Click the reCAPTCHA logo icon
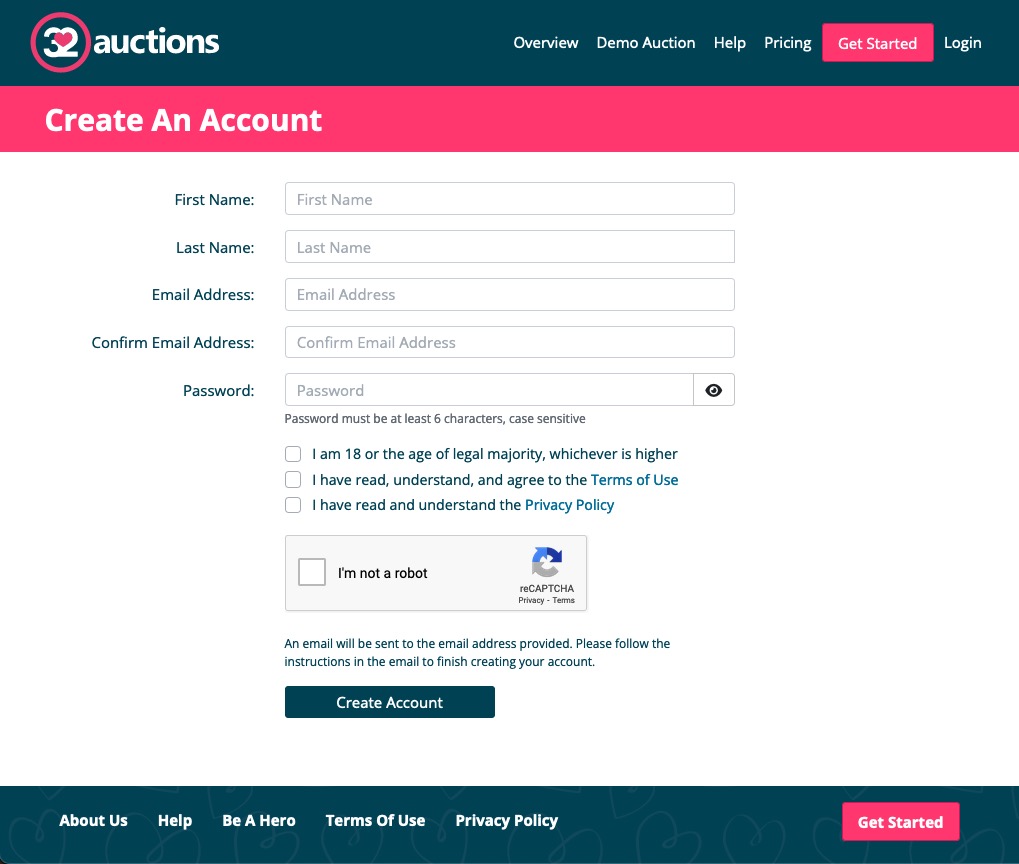Image resolution: width=1019 pixels, height=864 pixels. (x=546, y=563)
